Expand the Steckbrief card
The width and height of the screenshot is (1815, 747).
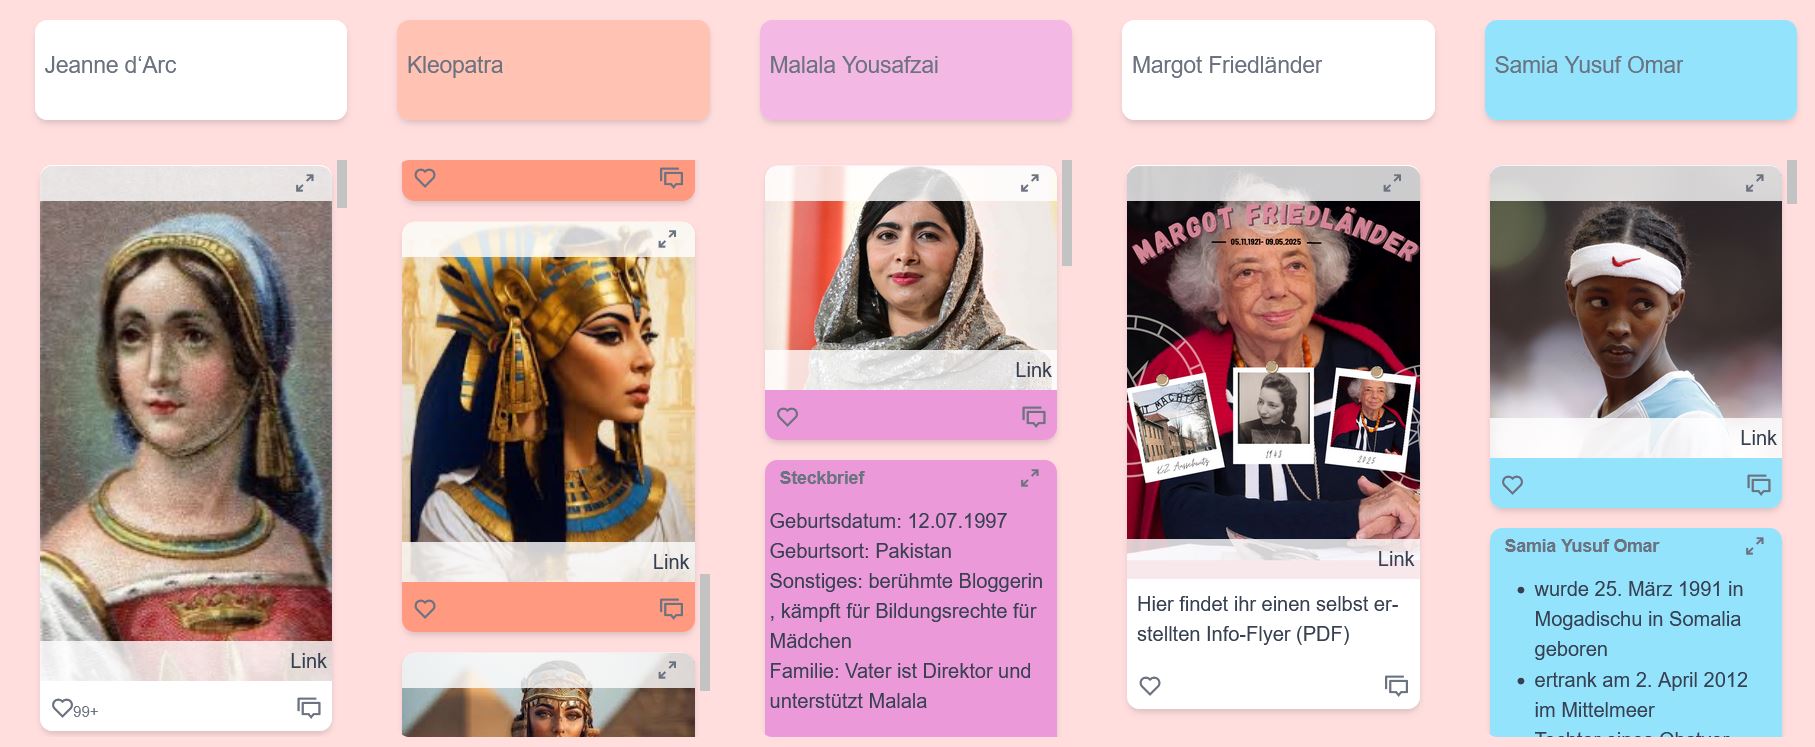[1030, 478]
